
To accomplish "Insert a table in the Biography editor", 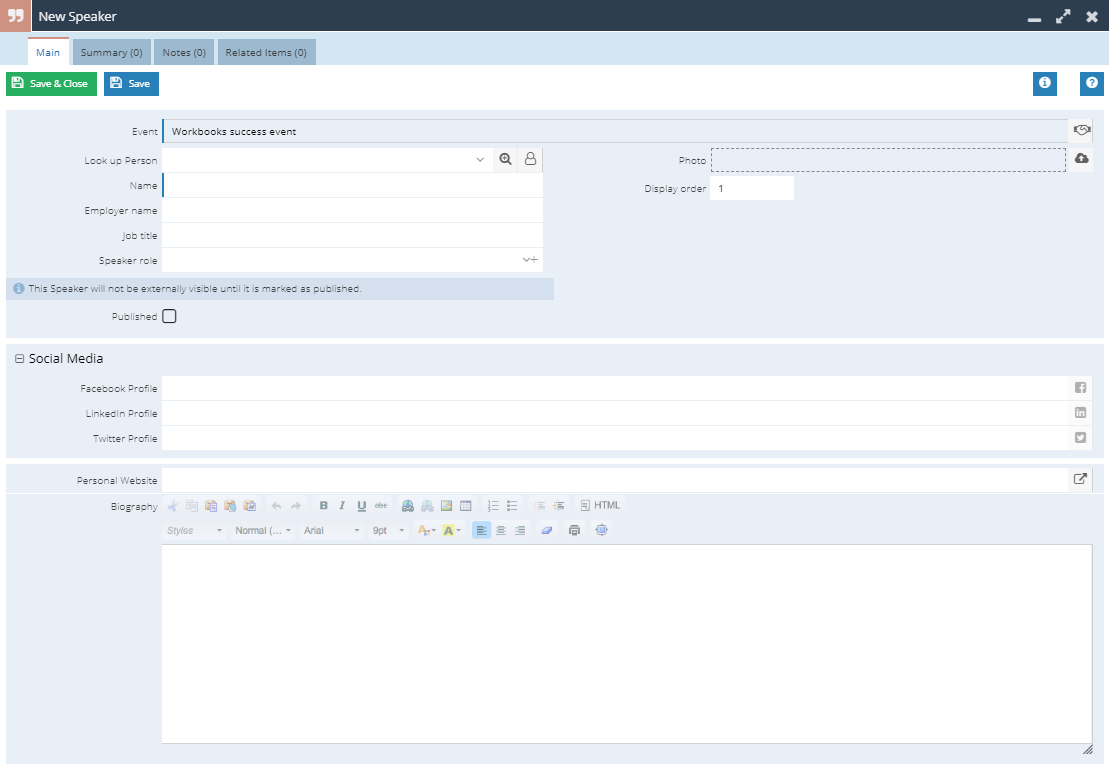I will coord(466,505).
